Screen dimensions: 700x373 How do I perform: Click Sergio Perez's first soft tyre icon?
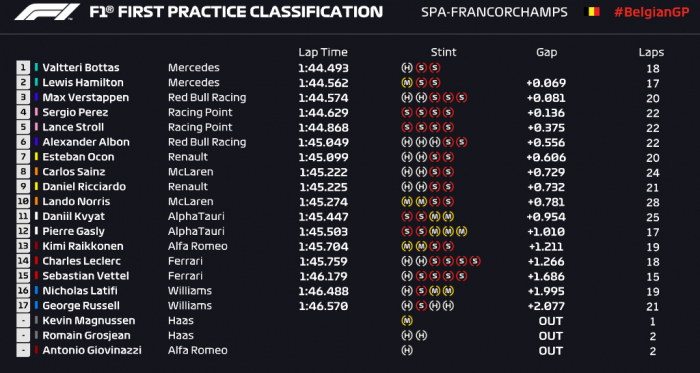coord(407,112)
